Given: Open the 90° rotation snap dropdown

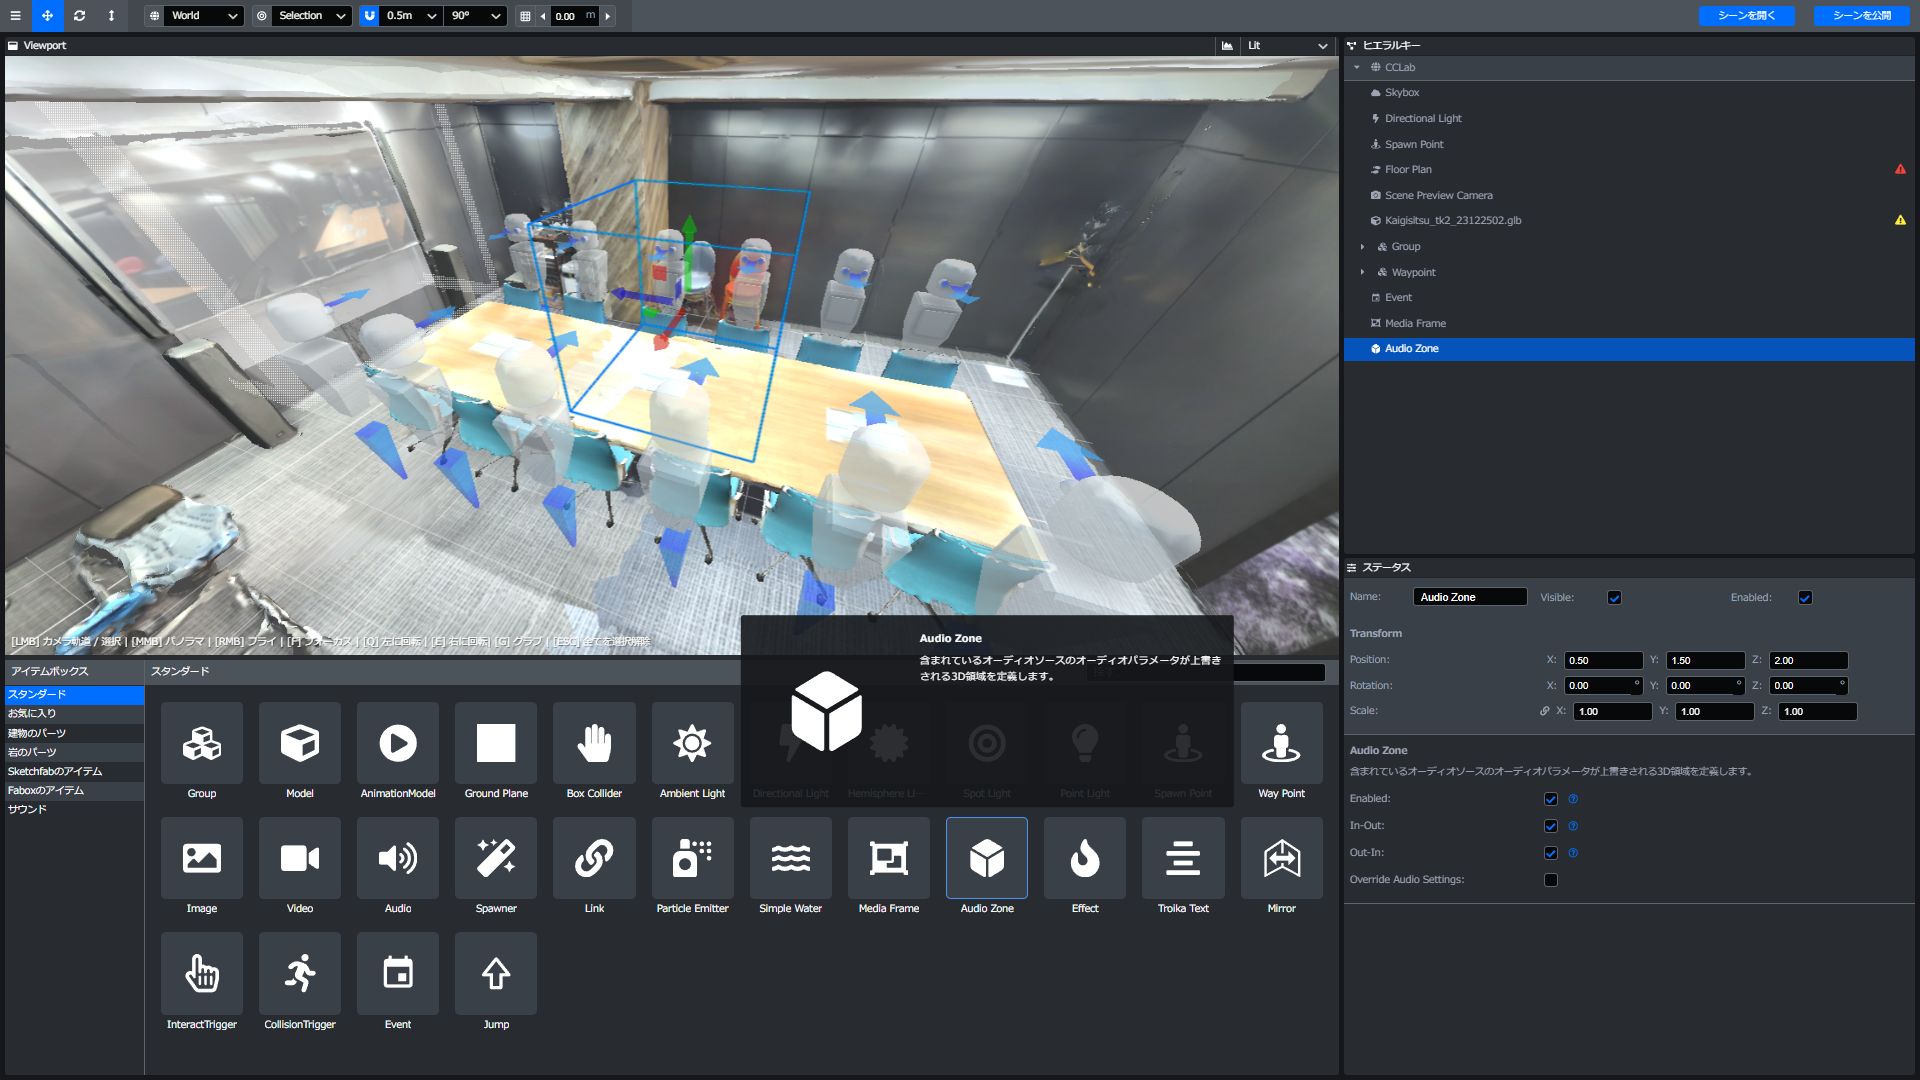Looking at the screenshot, I should pyautogui.click(x=476, y=16).
